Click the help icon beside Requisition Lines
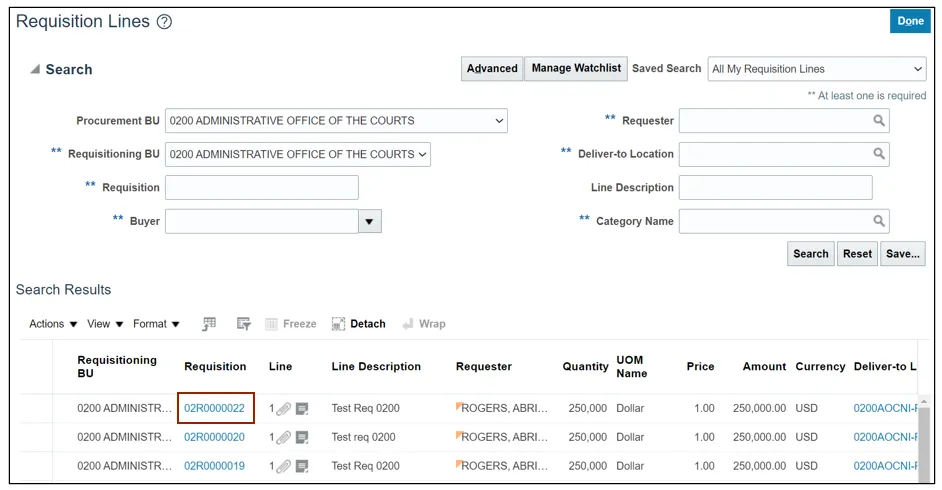The height and width of the screenshot is (490, 942). coord(165,22)
